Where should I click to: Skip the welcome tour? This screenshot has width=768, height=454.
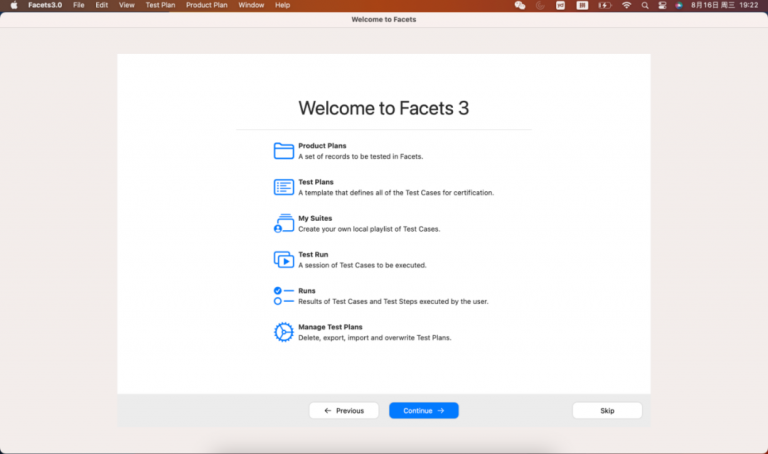click(607, 410)
